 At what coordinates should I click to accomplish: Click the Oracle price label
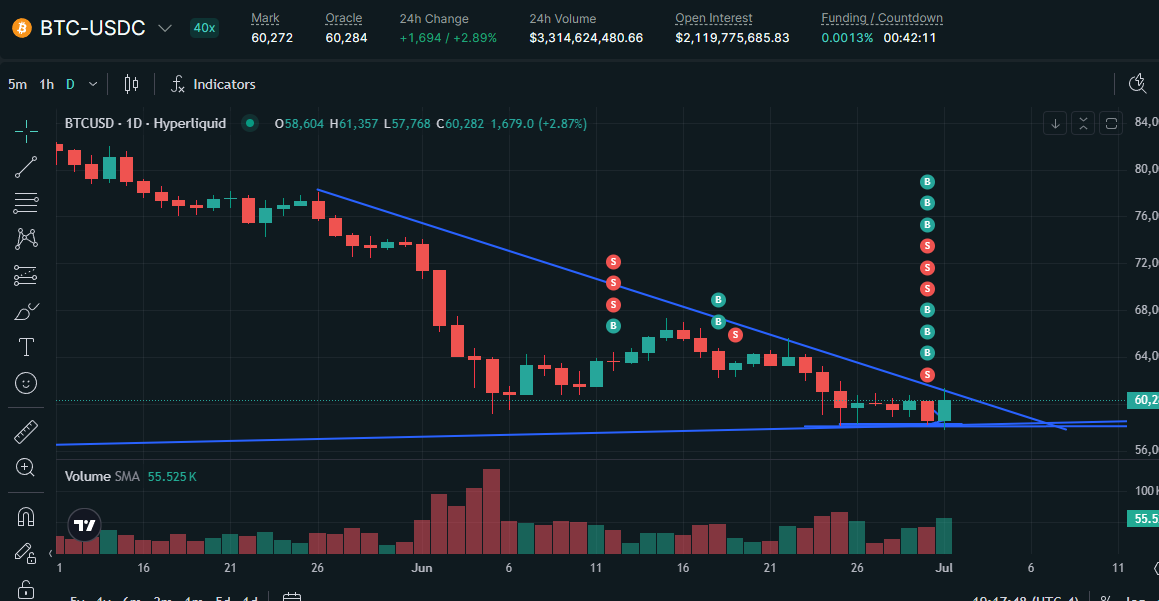pos(344,18)
